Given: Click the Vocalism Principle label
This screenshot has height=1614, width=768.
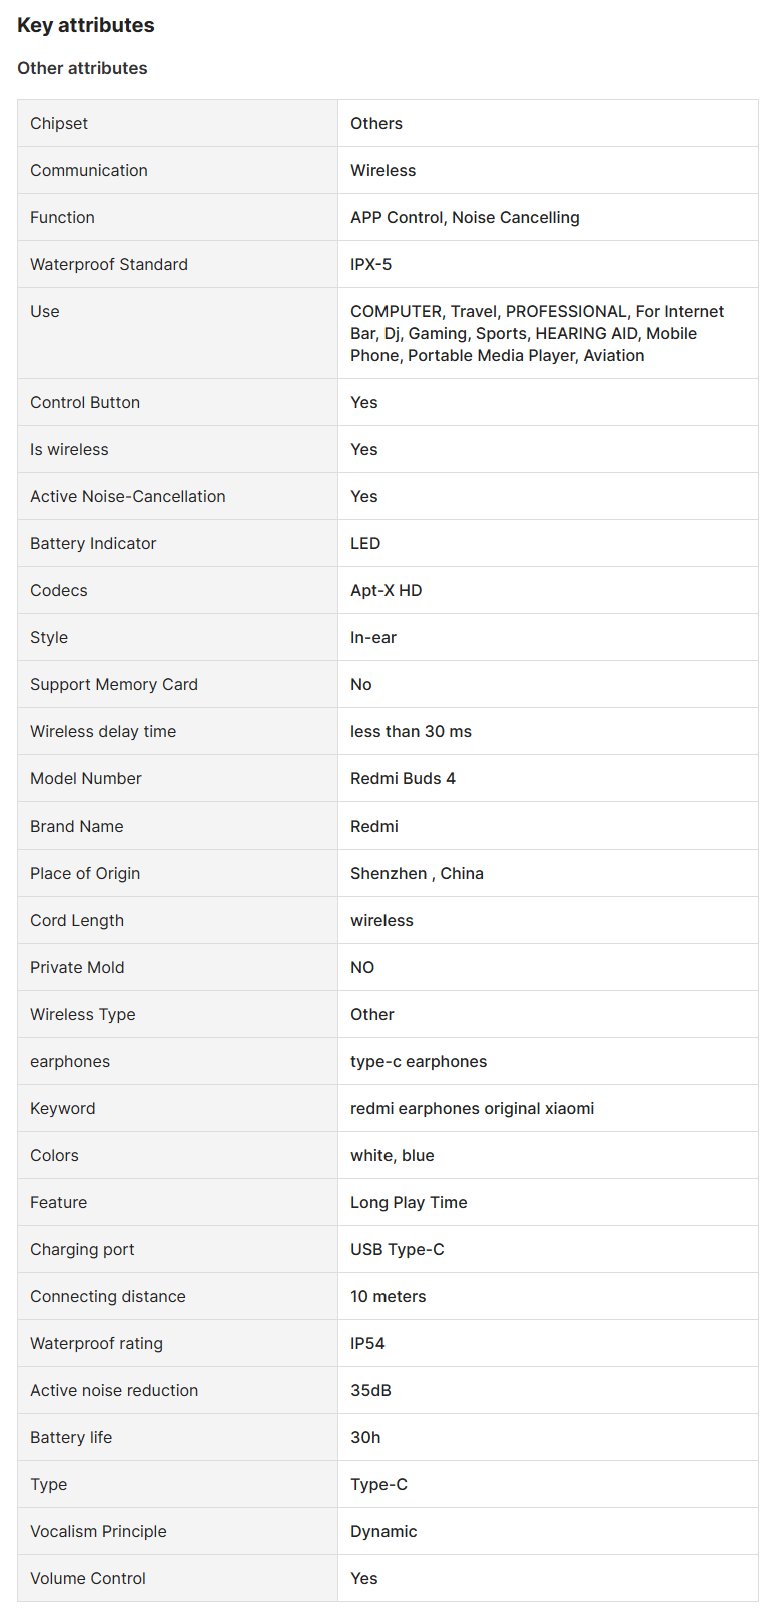Looking at the screenshot, I should coord(98,1531).
